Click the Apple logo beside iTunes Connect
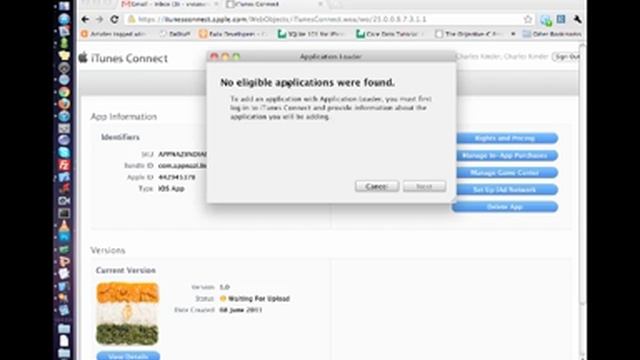Screen dimensions: 640x360 pyautogui.click(x=83, y=58)
